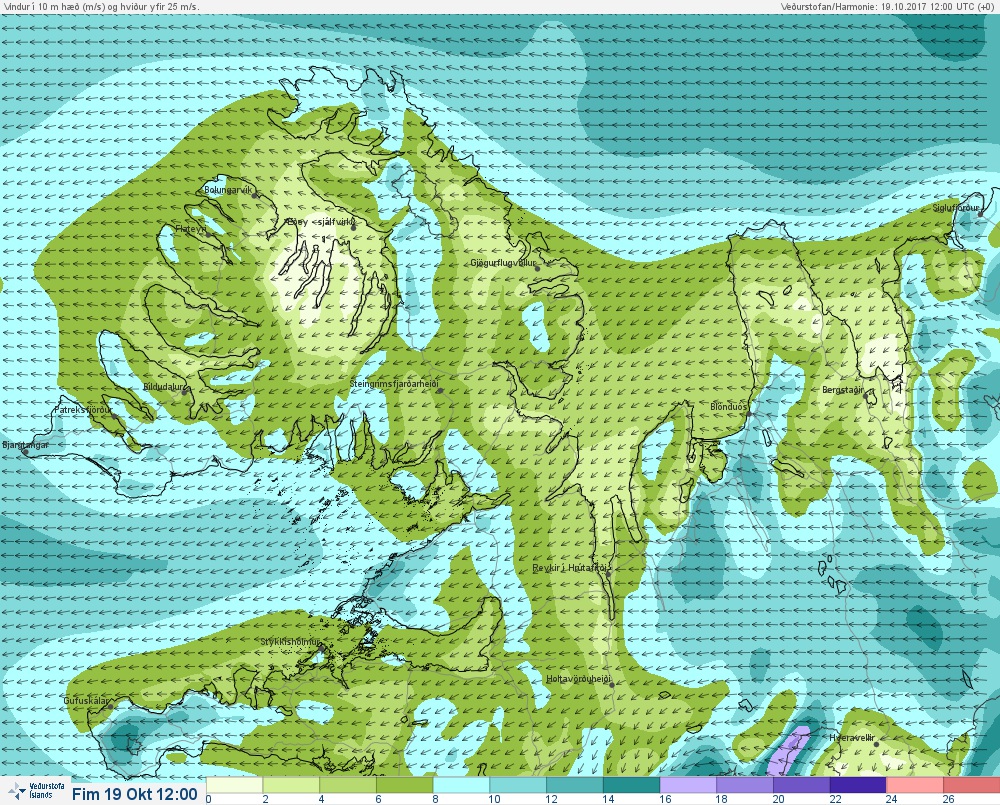
Task: Click the Veðurstofa Íslands logo
Action: tap(37, 791)
